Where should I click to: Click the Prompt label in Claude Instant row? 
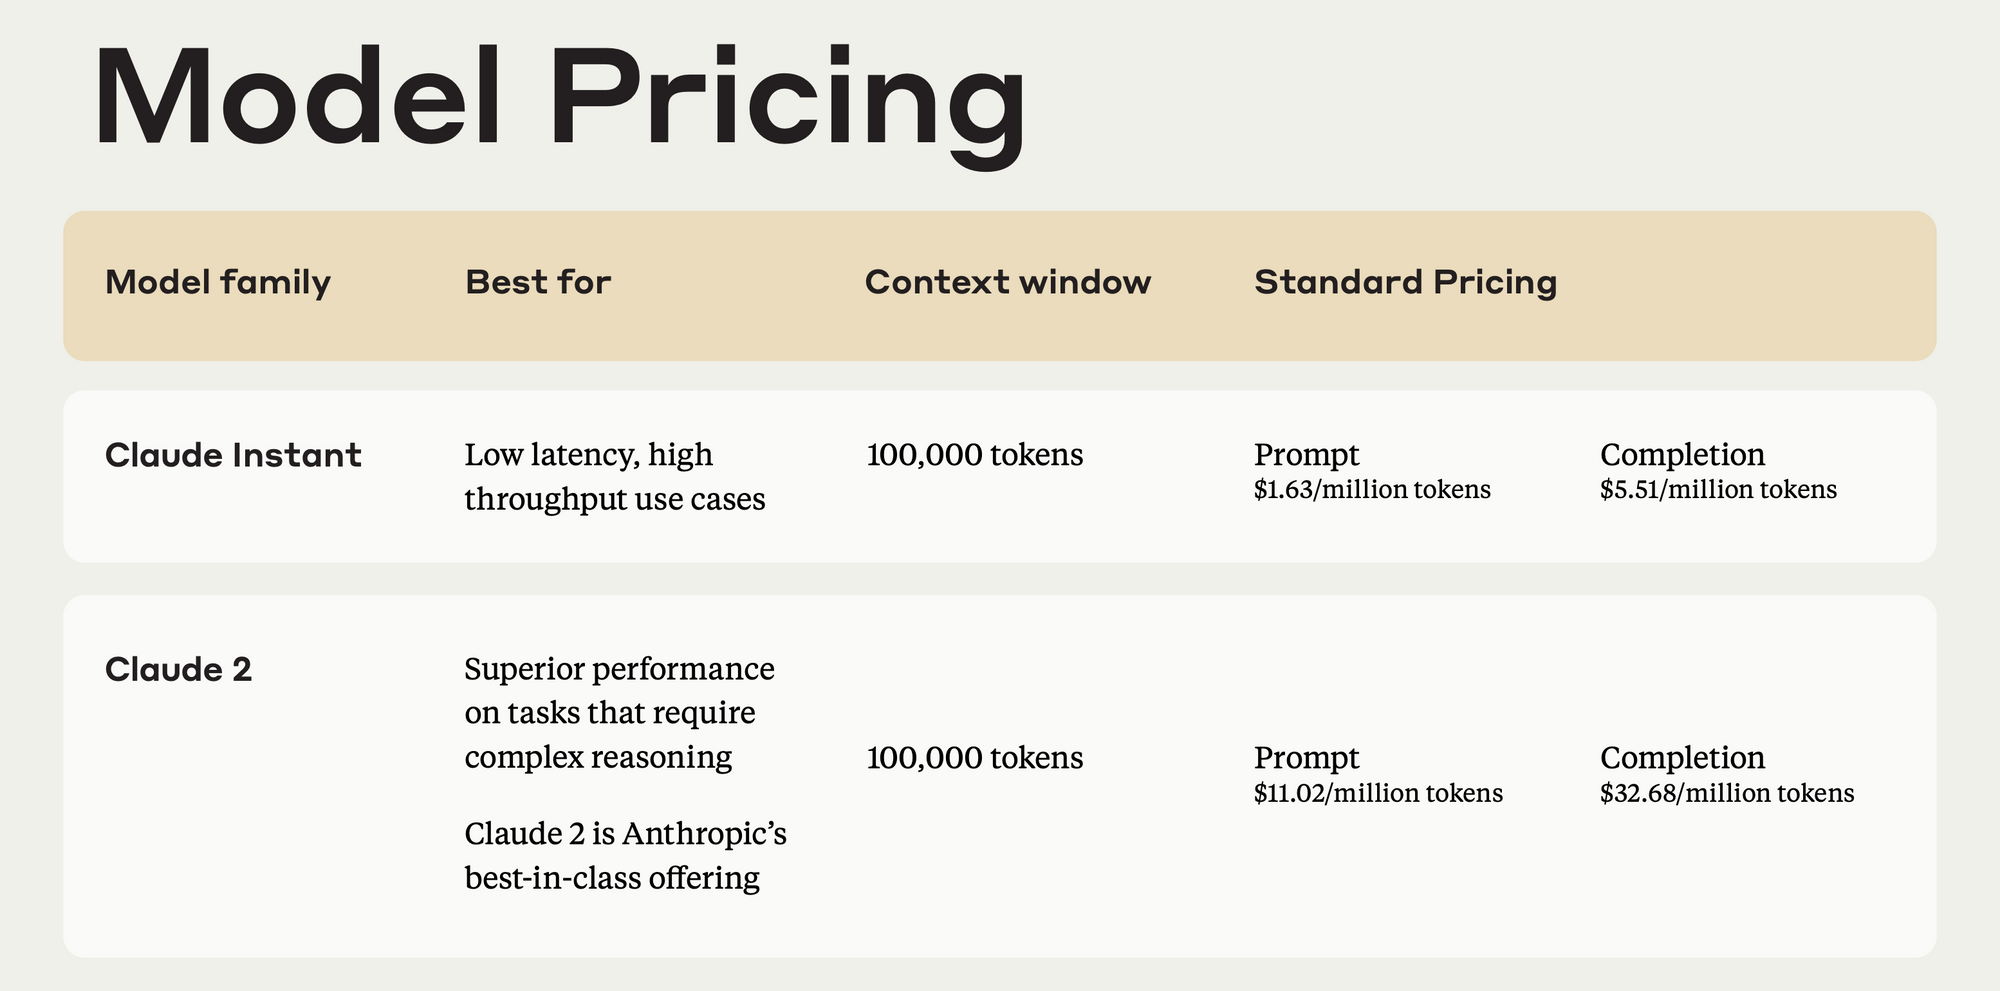click(1307, 455)
